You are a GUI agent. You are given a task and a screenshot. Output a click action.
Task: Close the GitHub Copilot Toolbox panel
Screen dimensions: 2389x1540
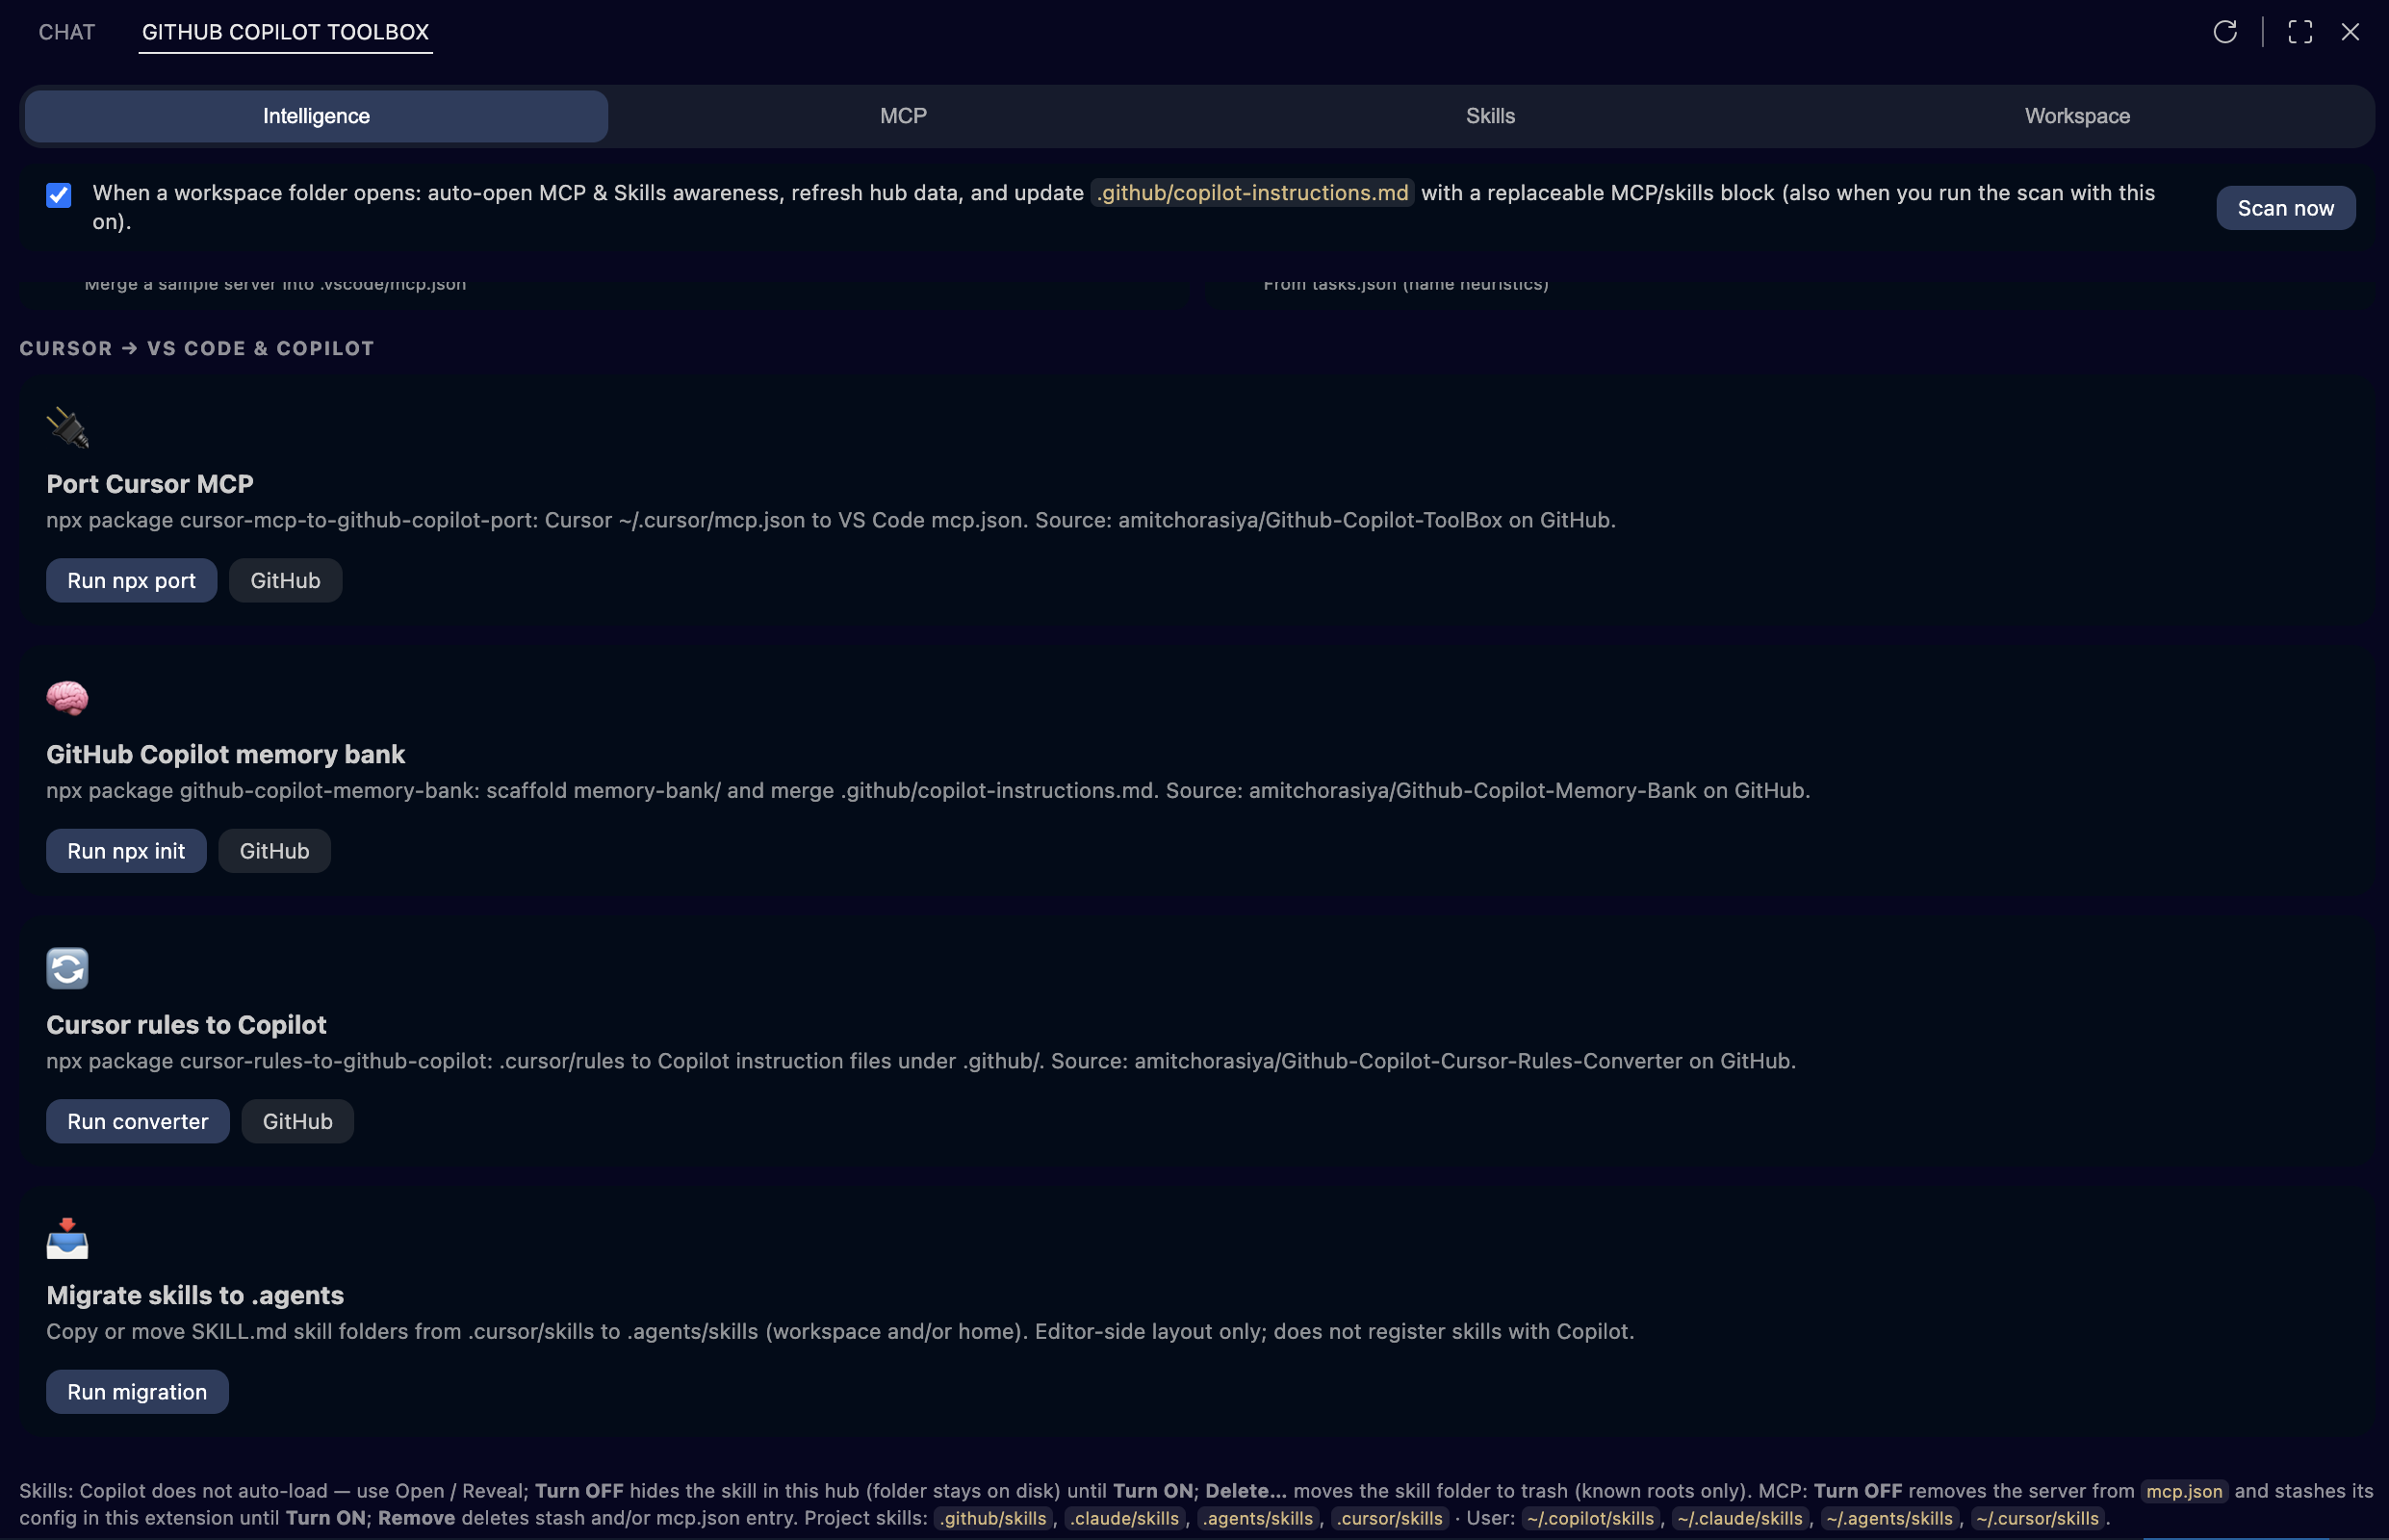[x=2351, y=31]
